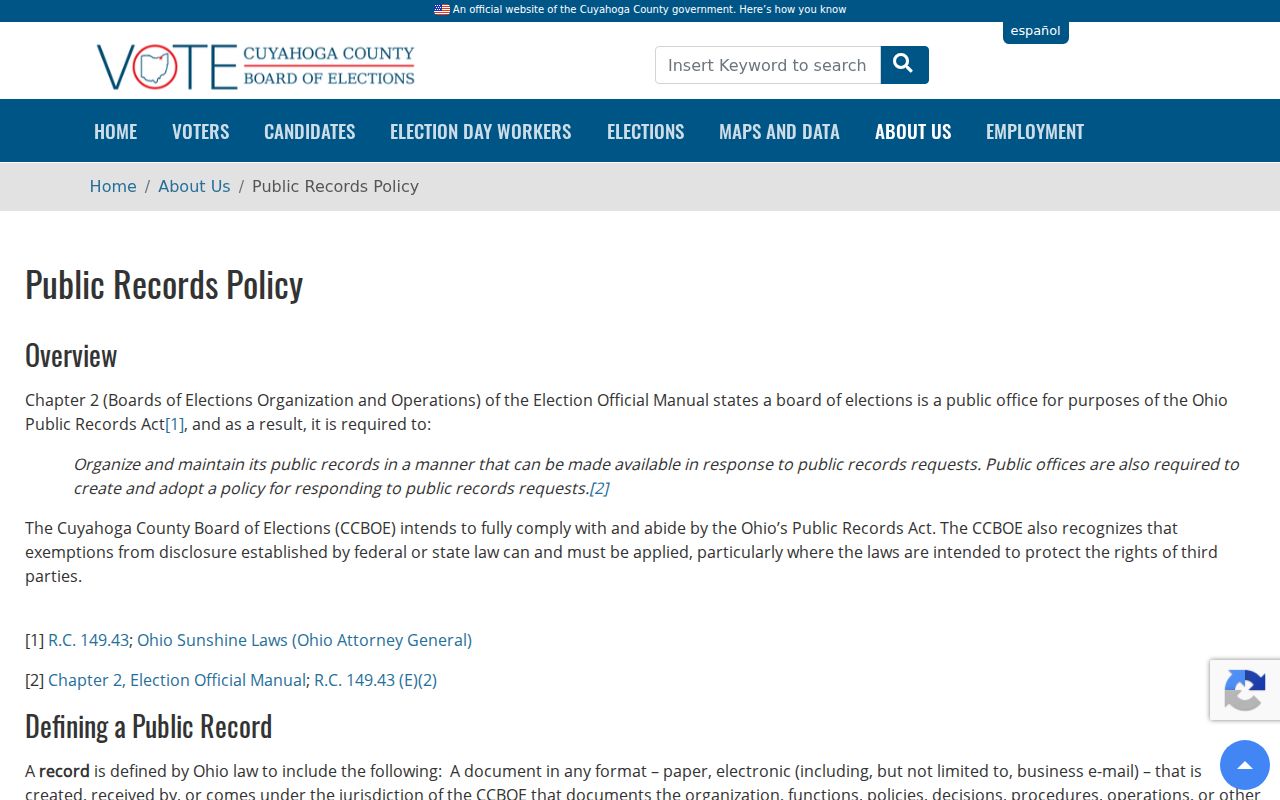Go to the EMPLOYMENT page

click(1035, 131)
